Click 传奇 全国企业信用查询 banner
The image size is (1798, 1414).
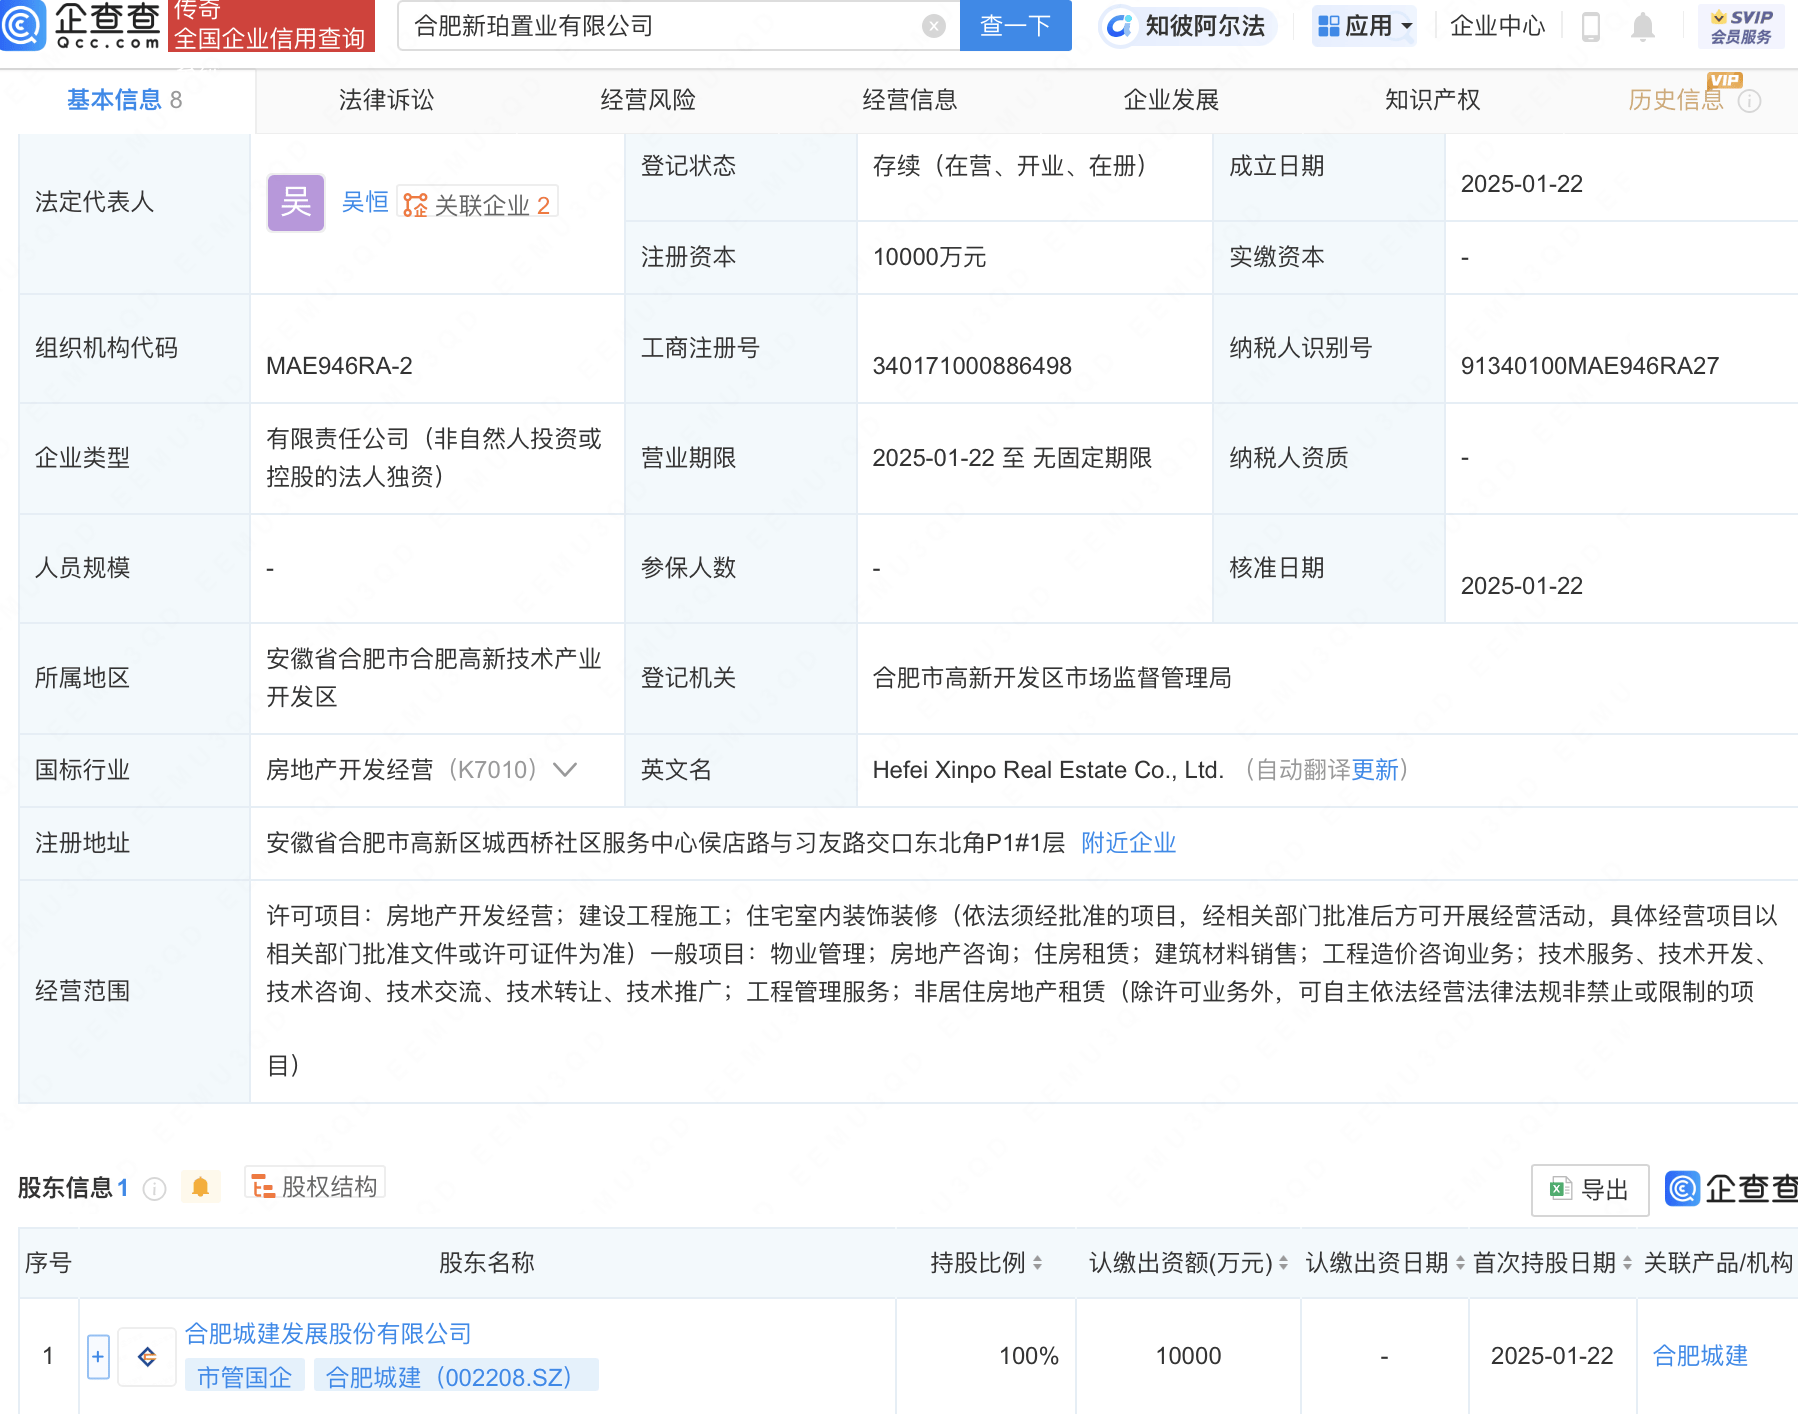[270, 25]
